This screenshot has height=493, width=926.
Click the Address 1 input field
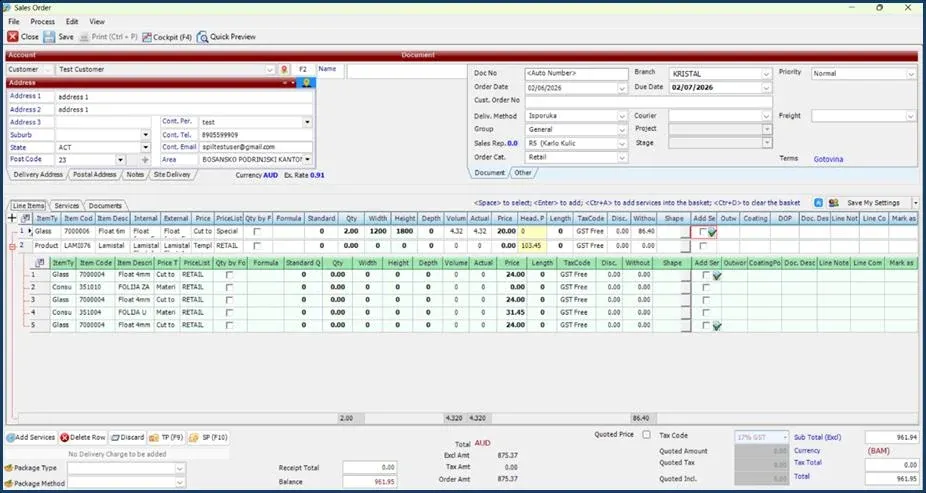click(184, 97)
